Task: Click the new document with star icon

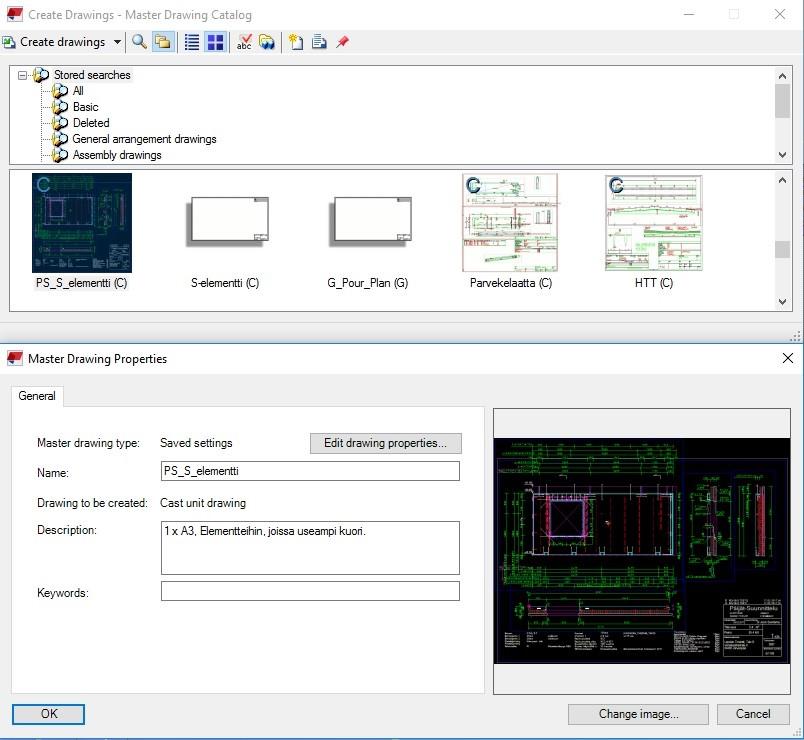Action: click(296, 42)
